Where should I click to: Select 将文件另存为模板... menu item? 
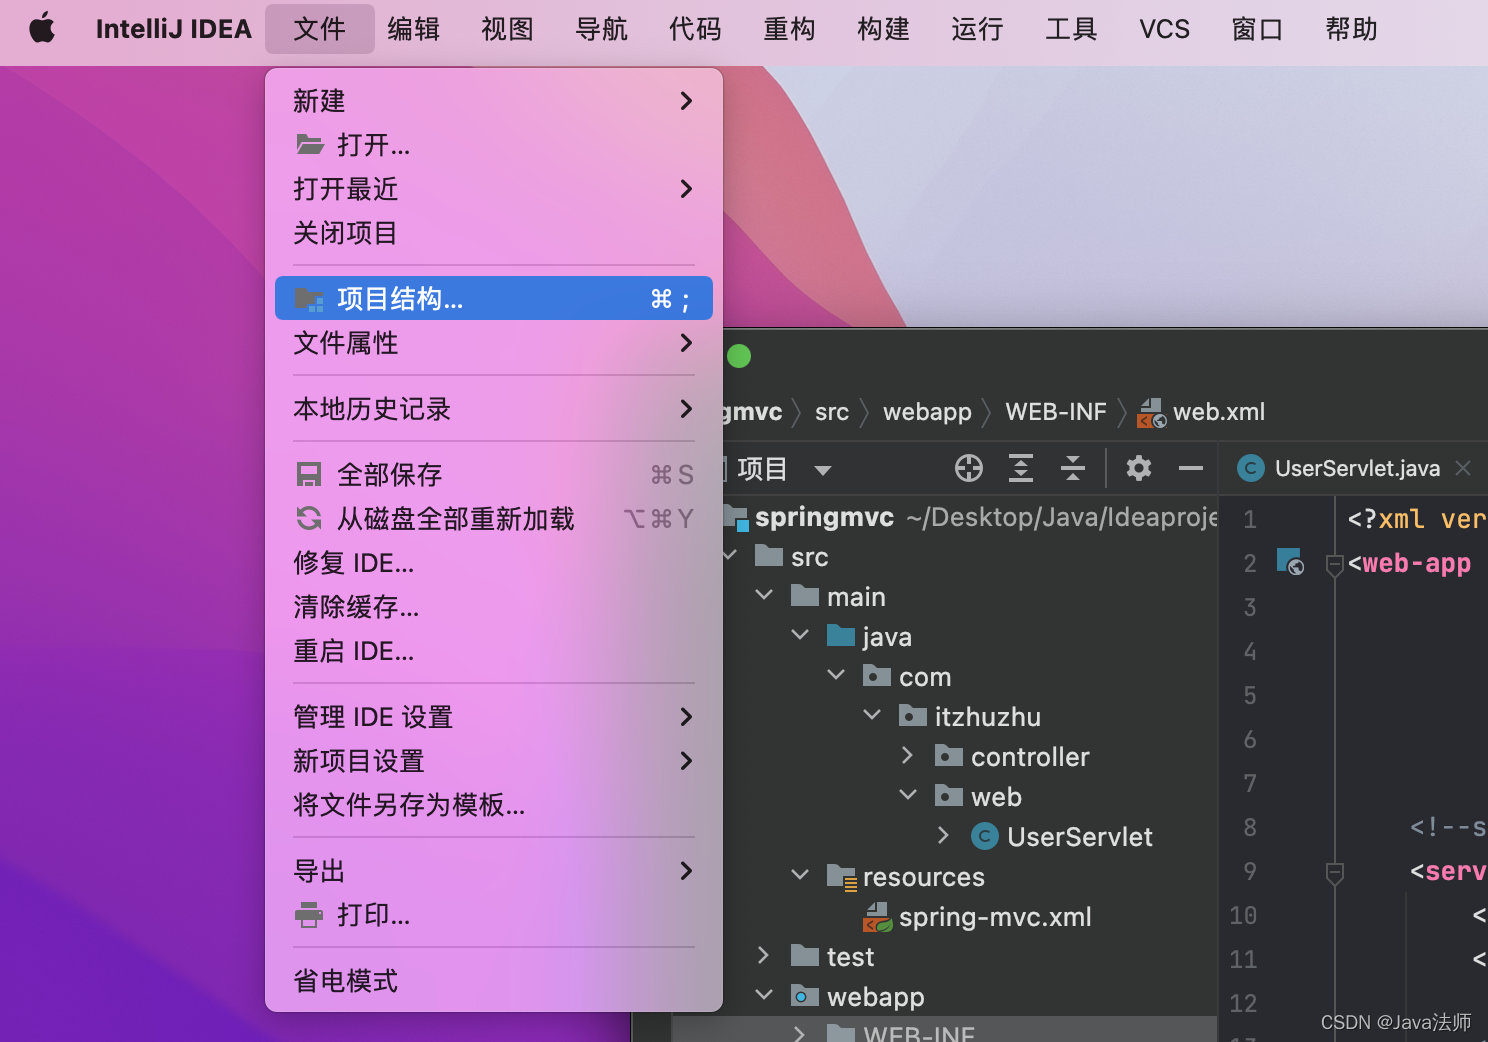[494, 805]
